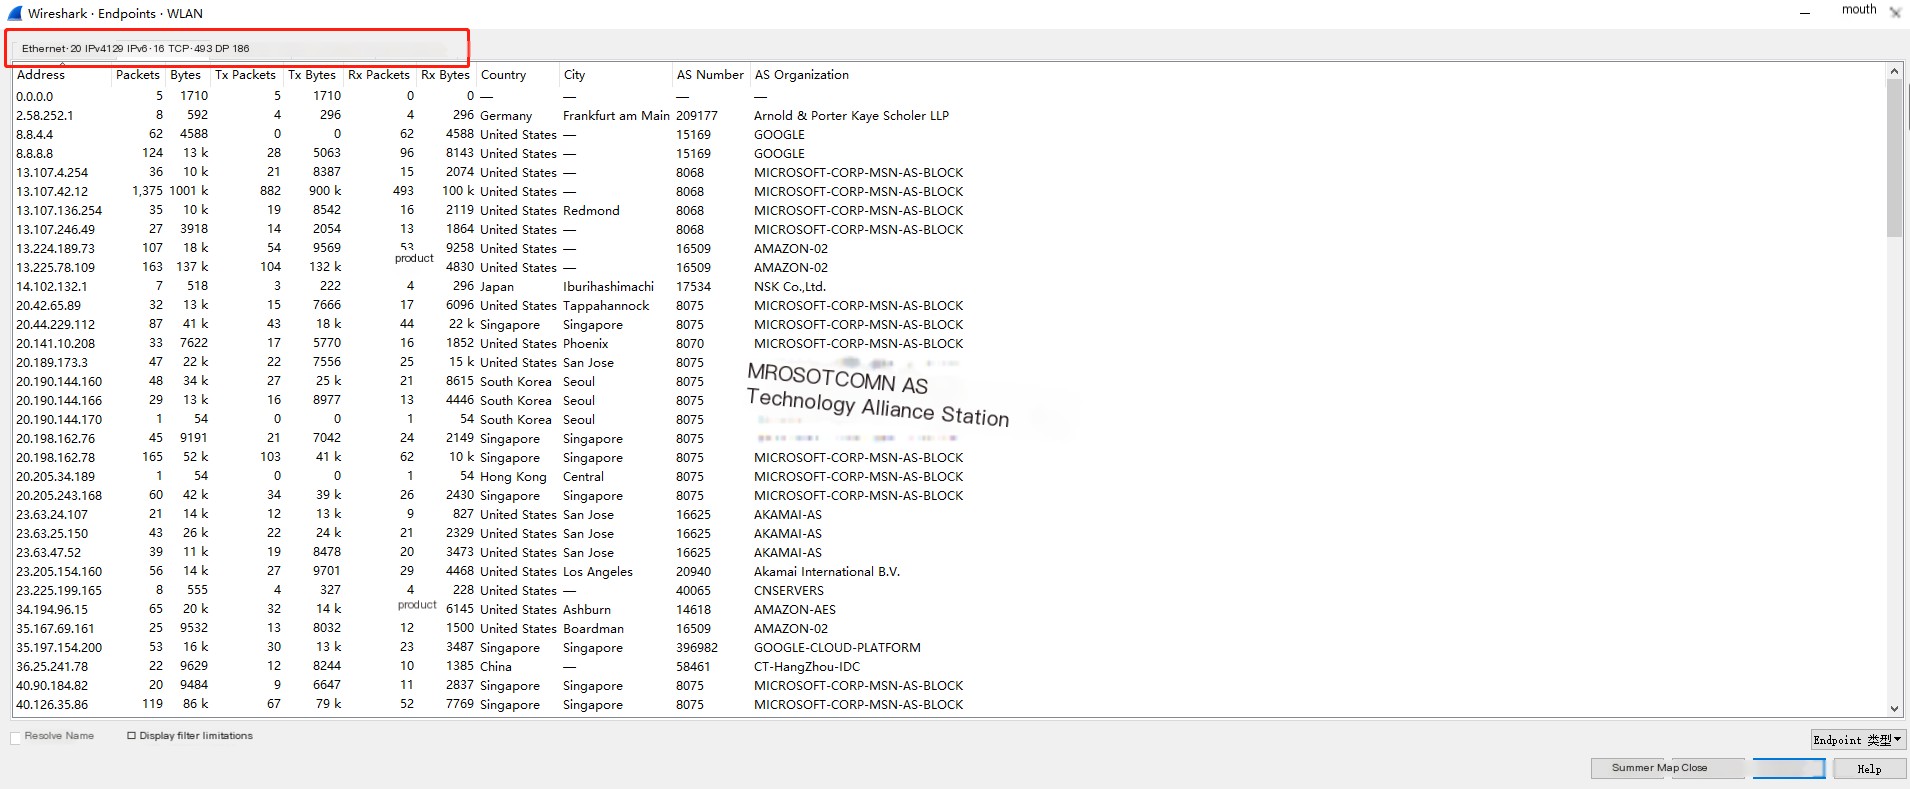
Task: Select the 8.8.8.8 endpoint row
Action: [x=948, y=153]
